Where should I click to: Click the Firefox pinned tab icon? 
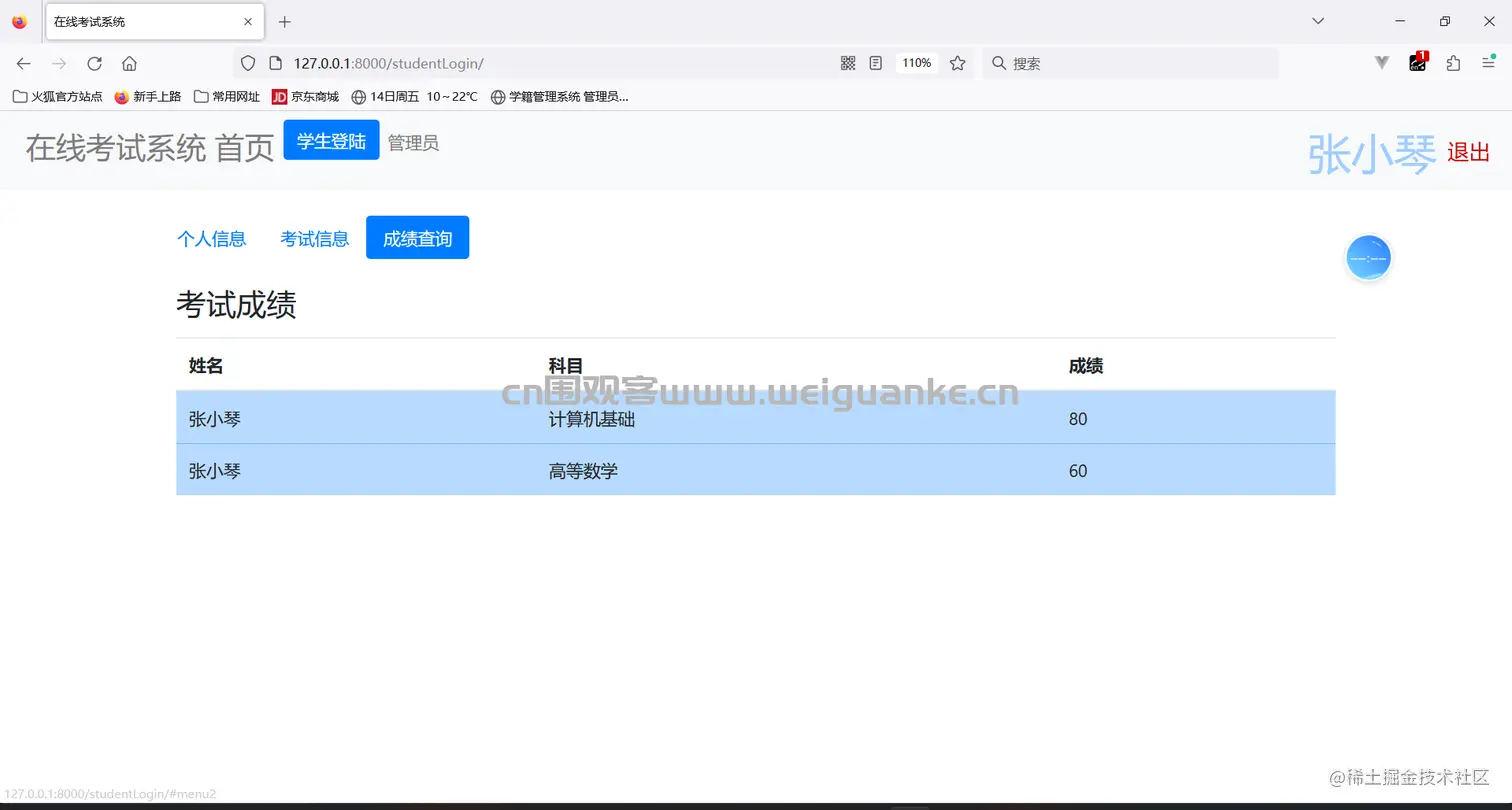pyautogui.click(x=19, y=21)
